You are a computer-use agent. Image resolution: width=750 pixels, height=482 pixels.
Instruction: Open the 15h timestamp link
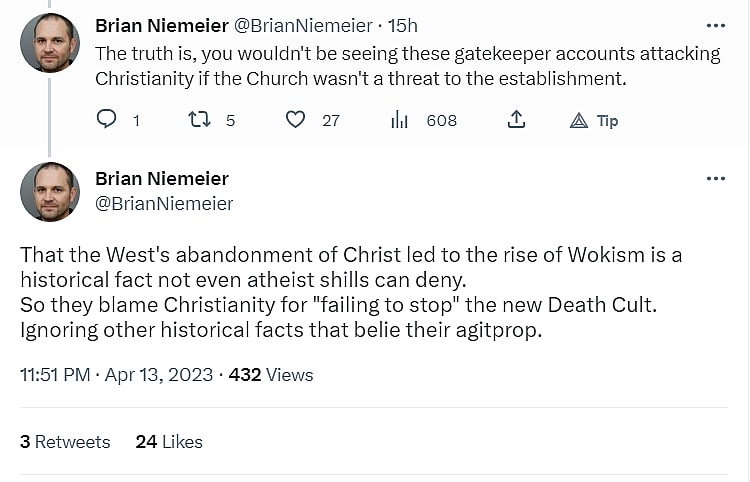tap(405, 25)
